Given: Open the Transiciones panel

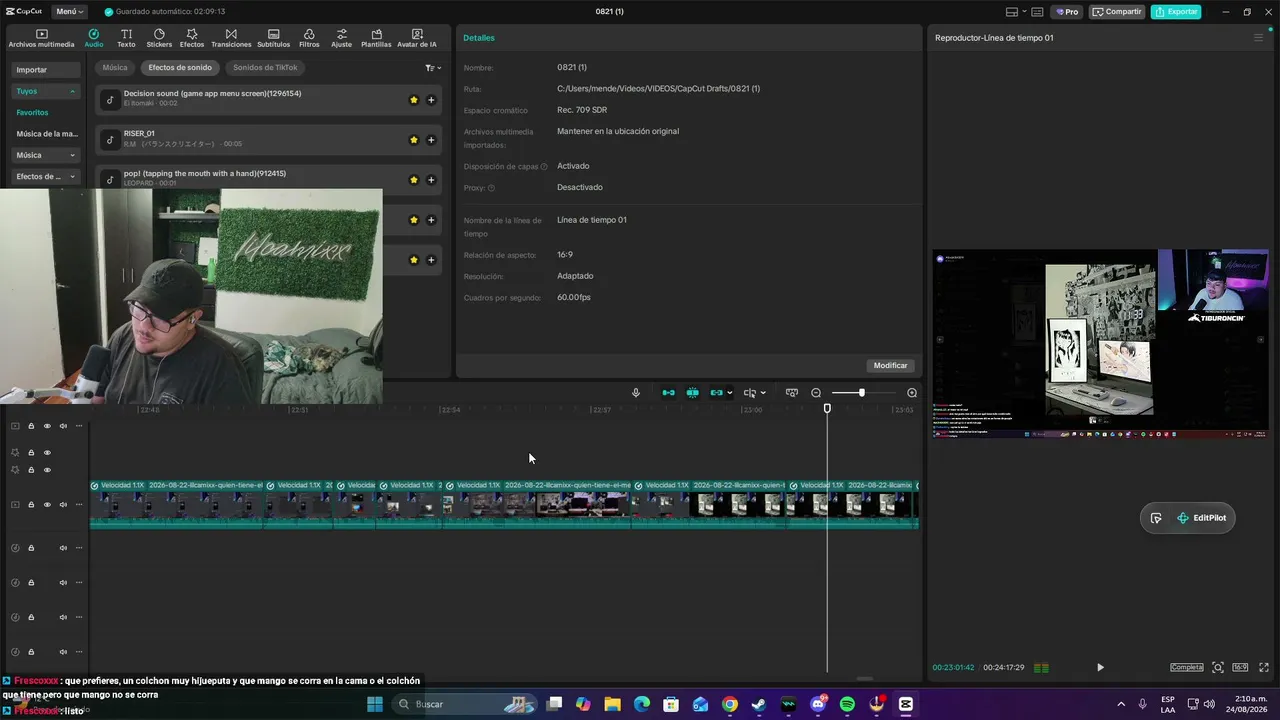Looking at the screenshot, I should click(x=231, y=38).
